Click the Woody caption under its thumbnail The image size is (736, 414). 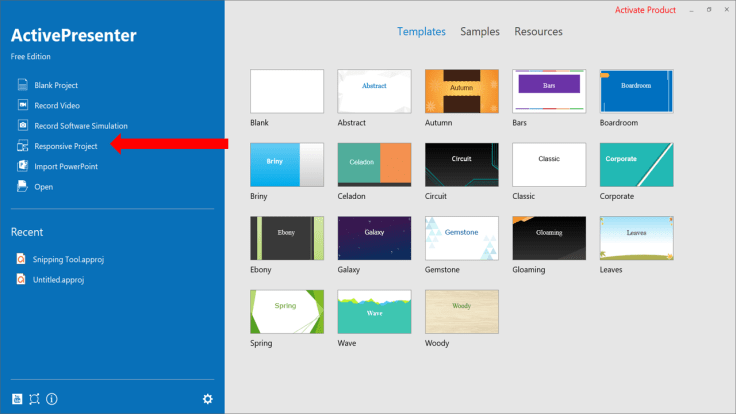coord(437,343)
